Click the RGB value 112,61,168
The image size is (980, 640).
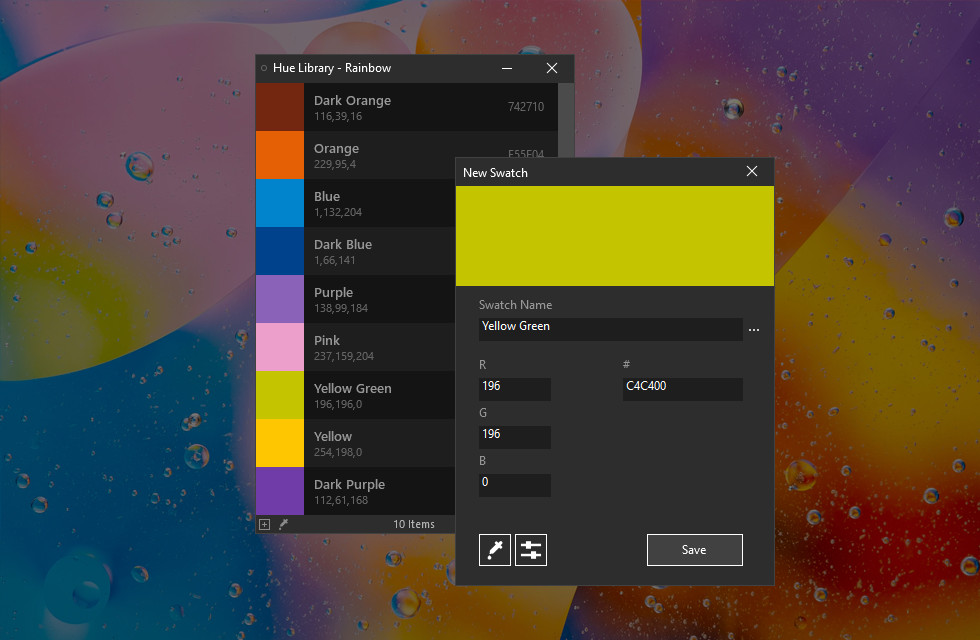click(x=341, y=501)
